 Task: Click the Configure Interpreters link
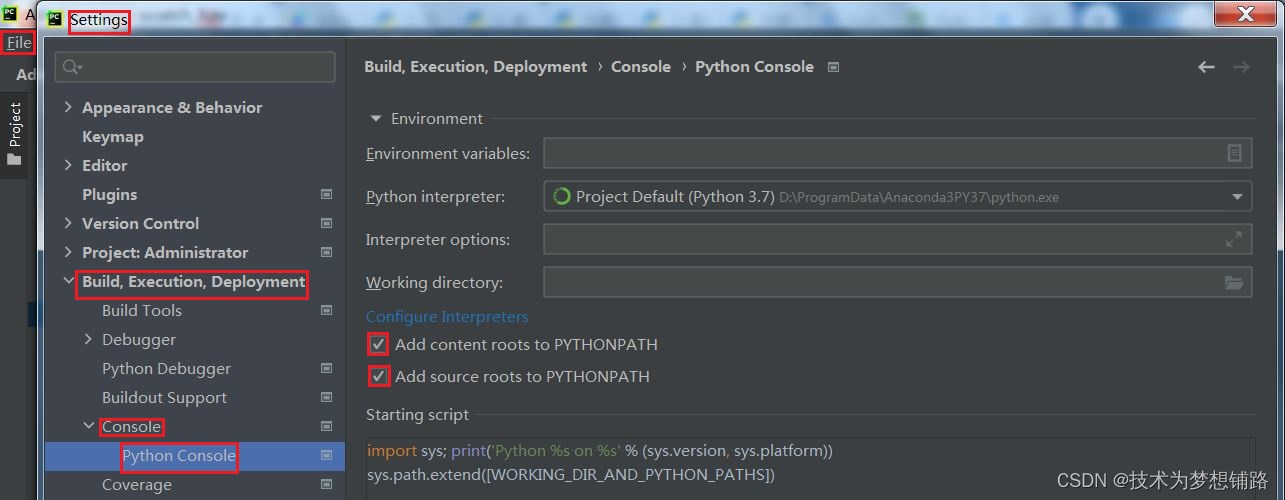pyautogui.click(x=446, y=316)
